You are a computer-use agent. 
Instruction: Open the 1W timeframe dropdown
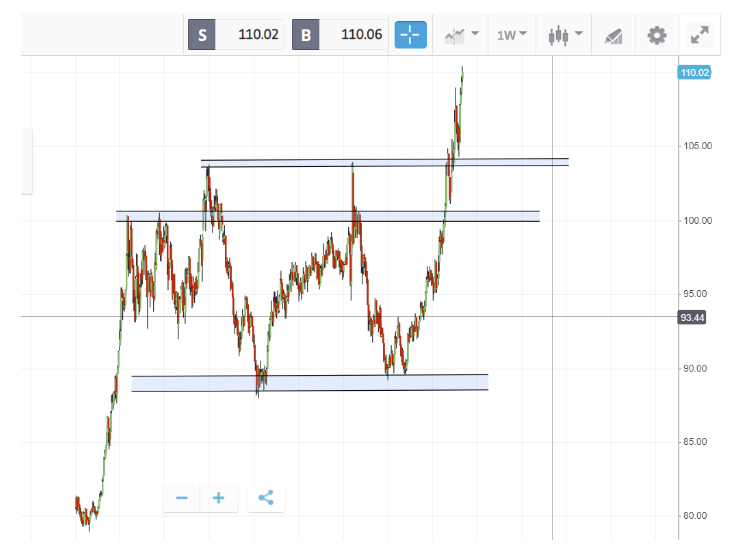pos(512,35)
